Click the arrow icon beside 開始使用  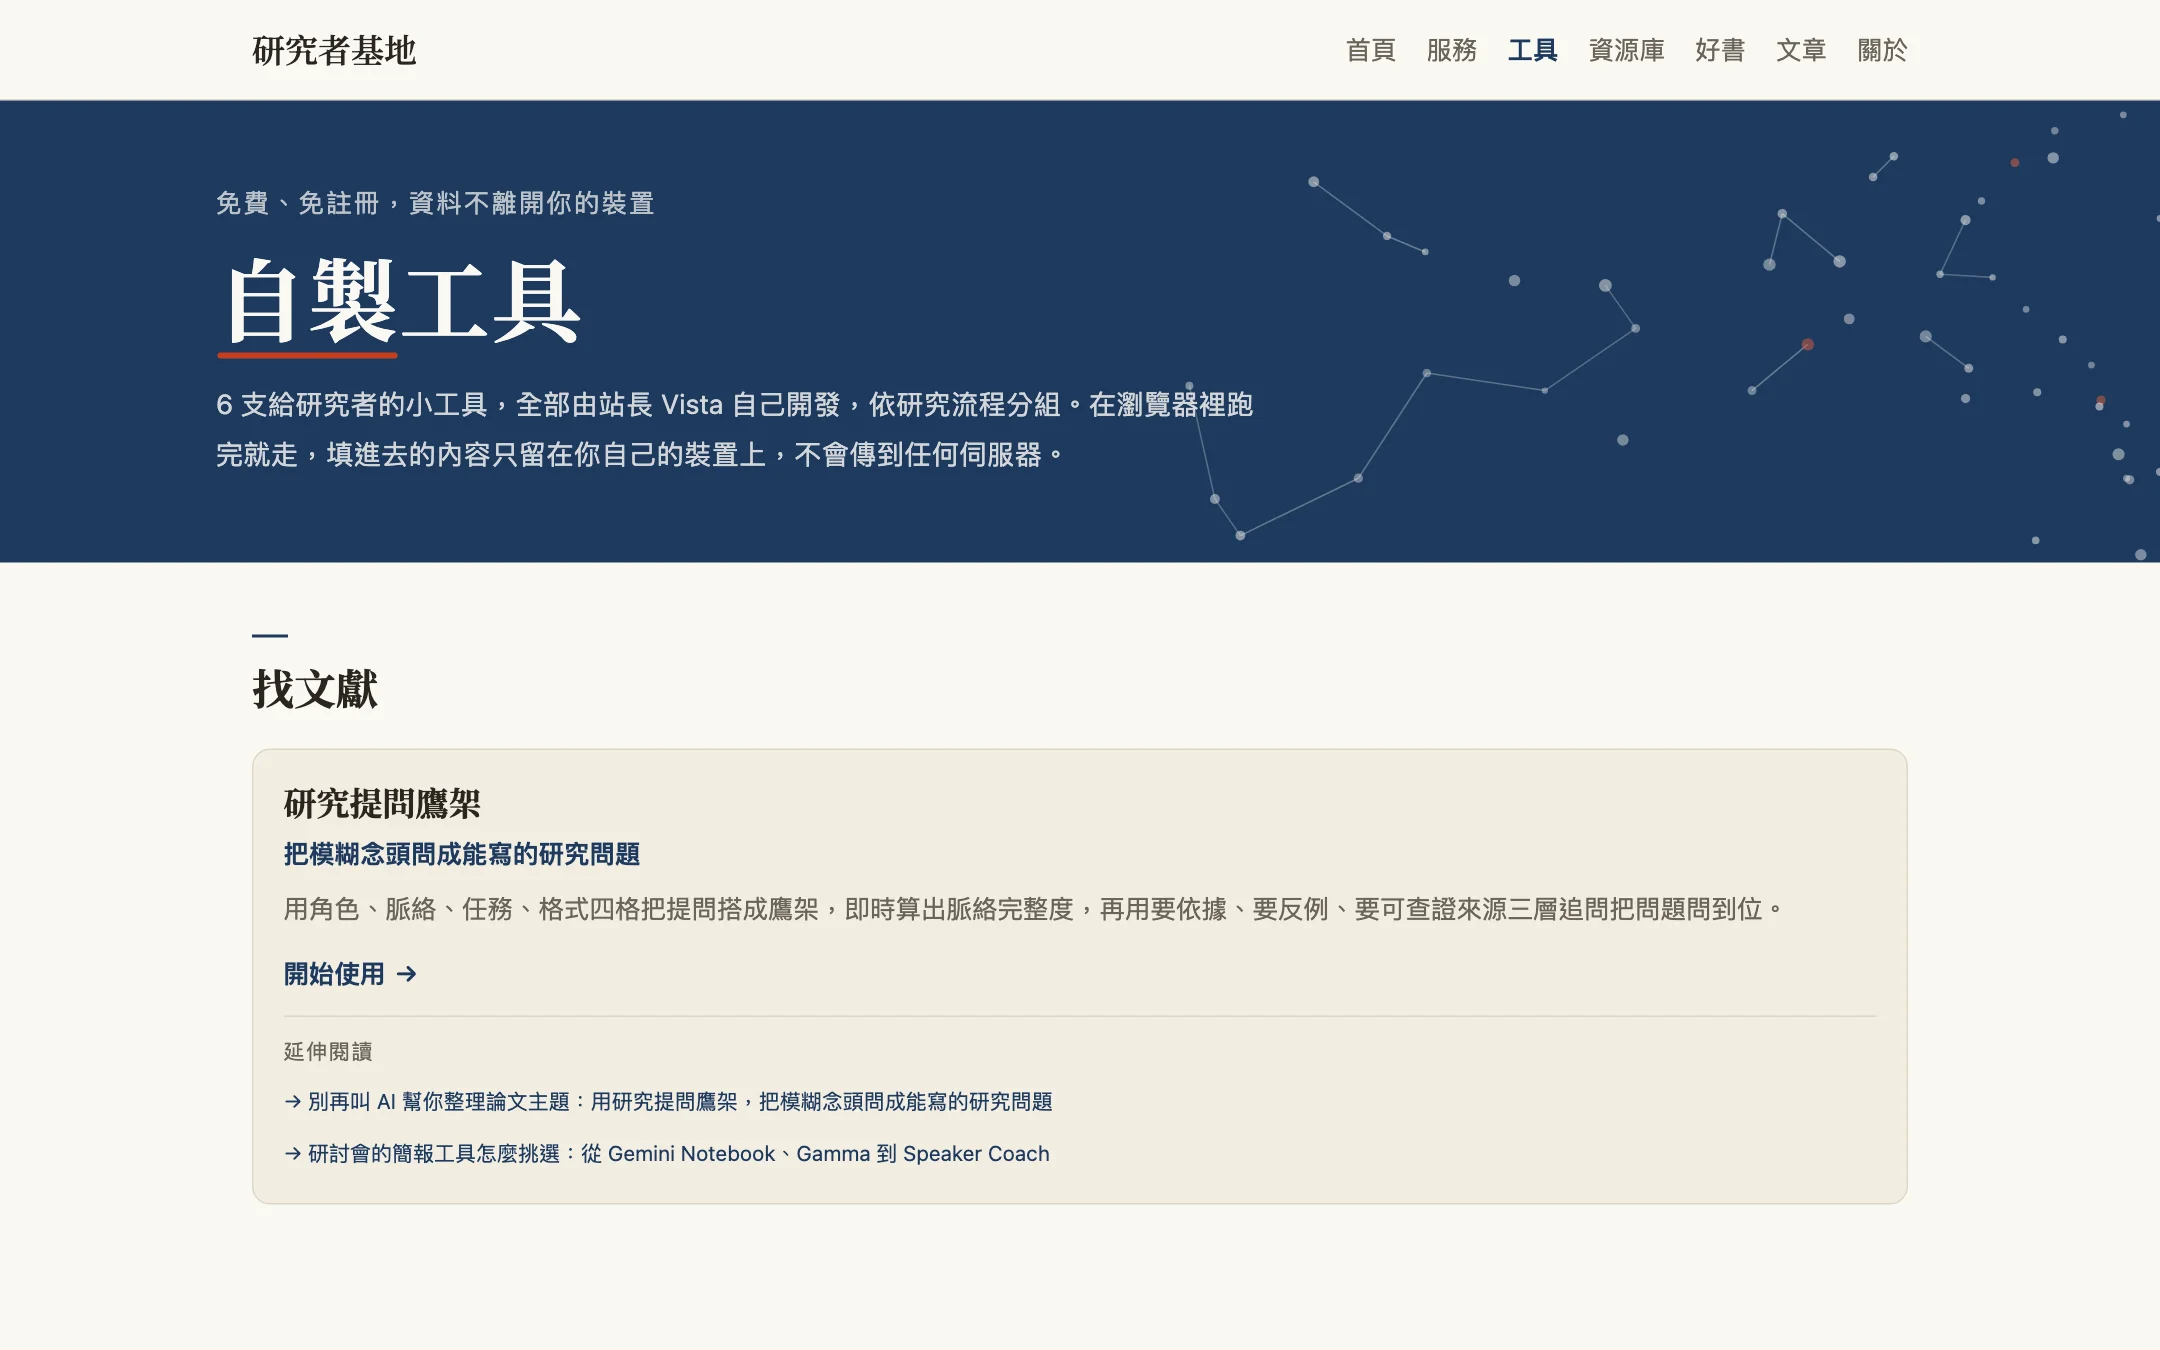pyautogui.click(x=407, y=974)
